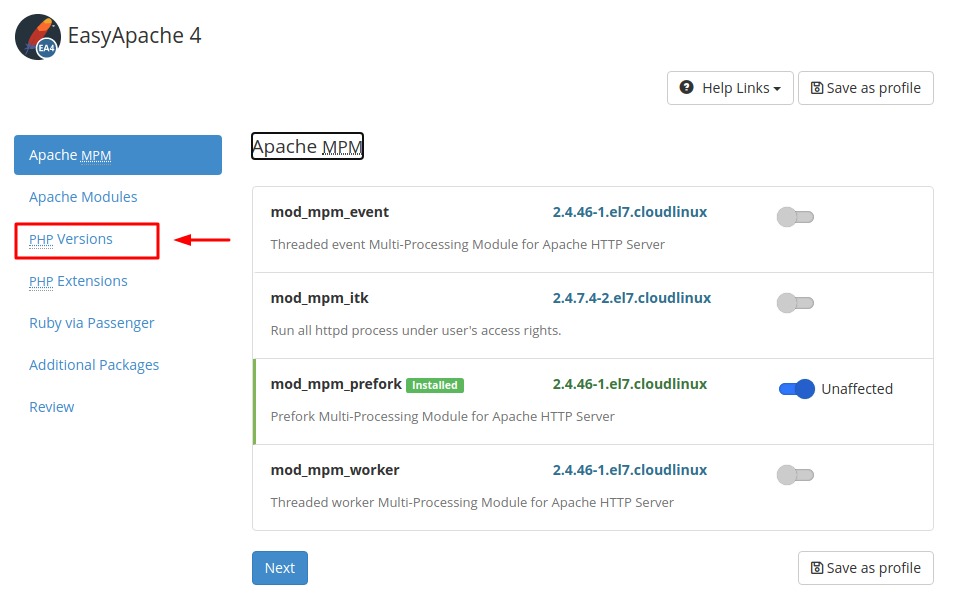Viewport: 975px width, 614px height.
Task: Go to the Review step
Action: (x=52, y=407)
